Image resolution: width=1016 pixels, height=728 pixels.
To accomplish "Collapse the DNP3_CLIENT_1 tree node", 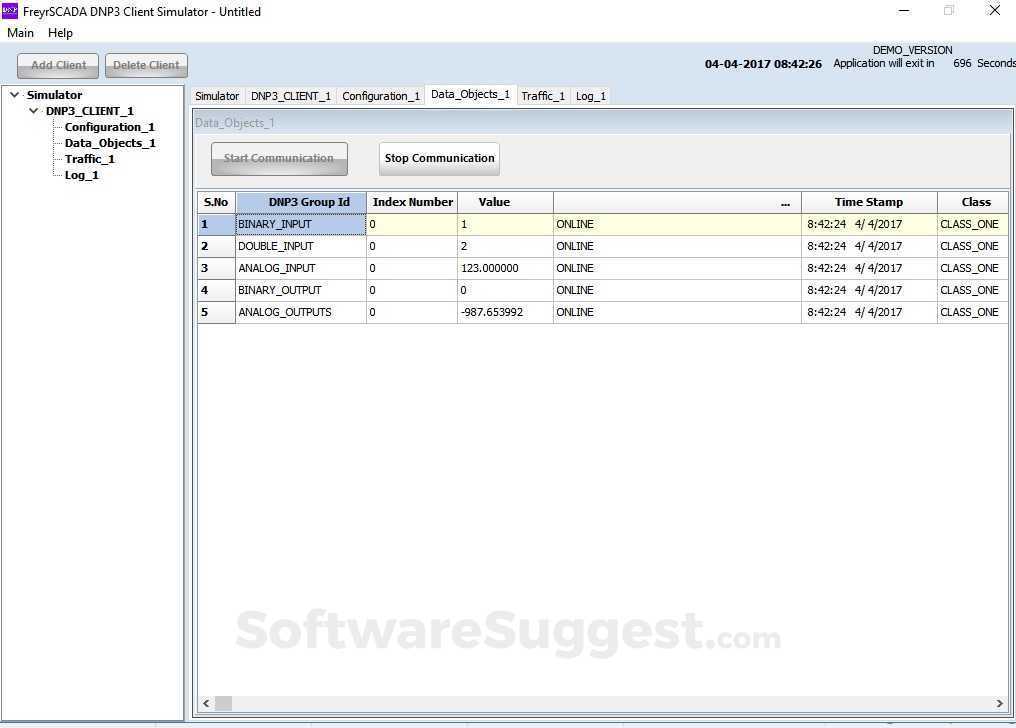I will [34, 110].
